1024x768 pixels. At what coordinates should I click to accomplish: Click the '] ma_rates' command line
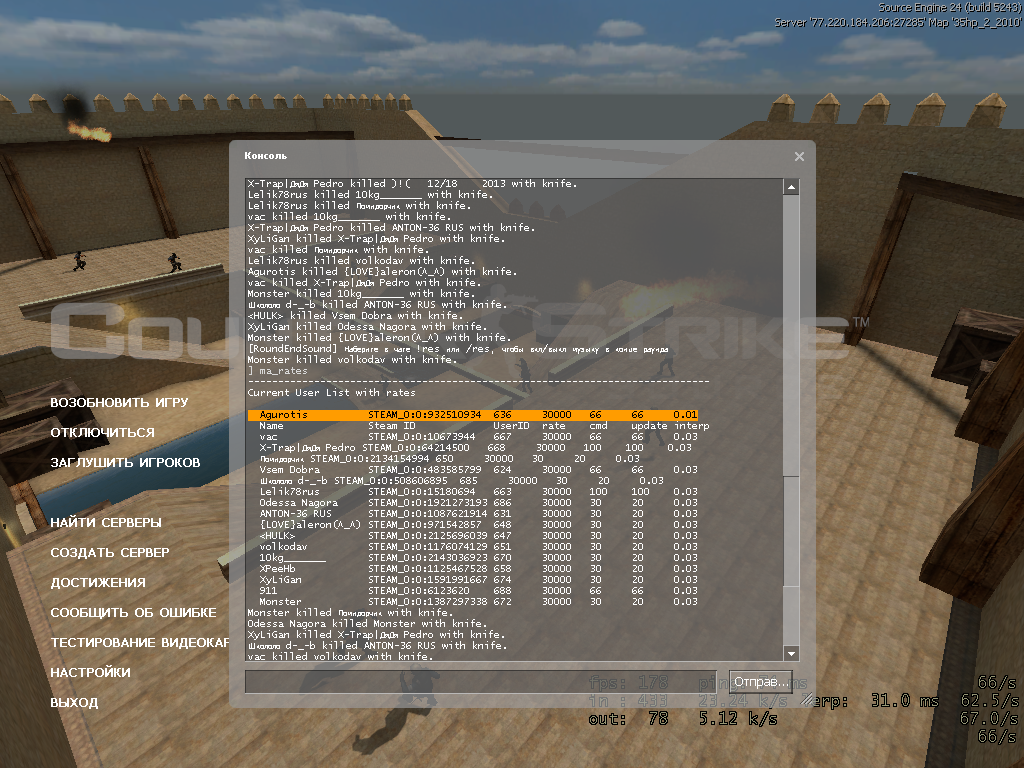(x=278, y=371)
